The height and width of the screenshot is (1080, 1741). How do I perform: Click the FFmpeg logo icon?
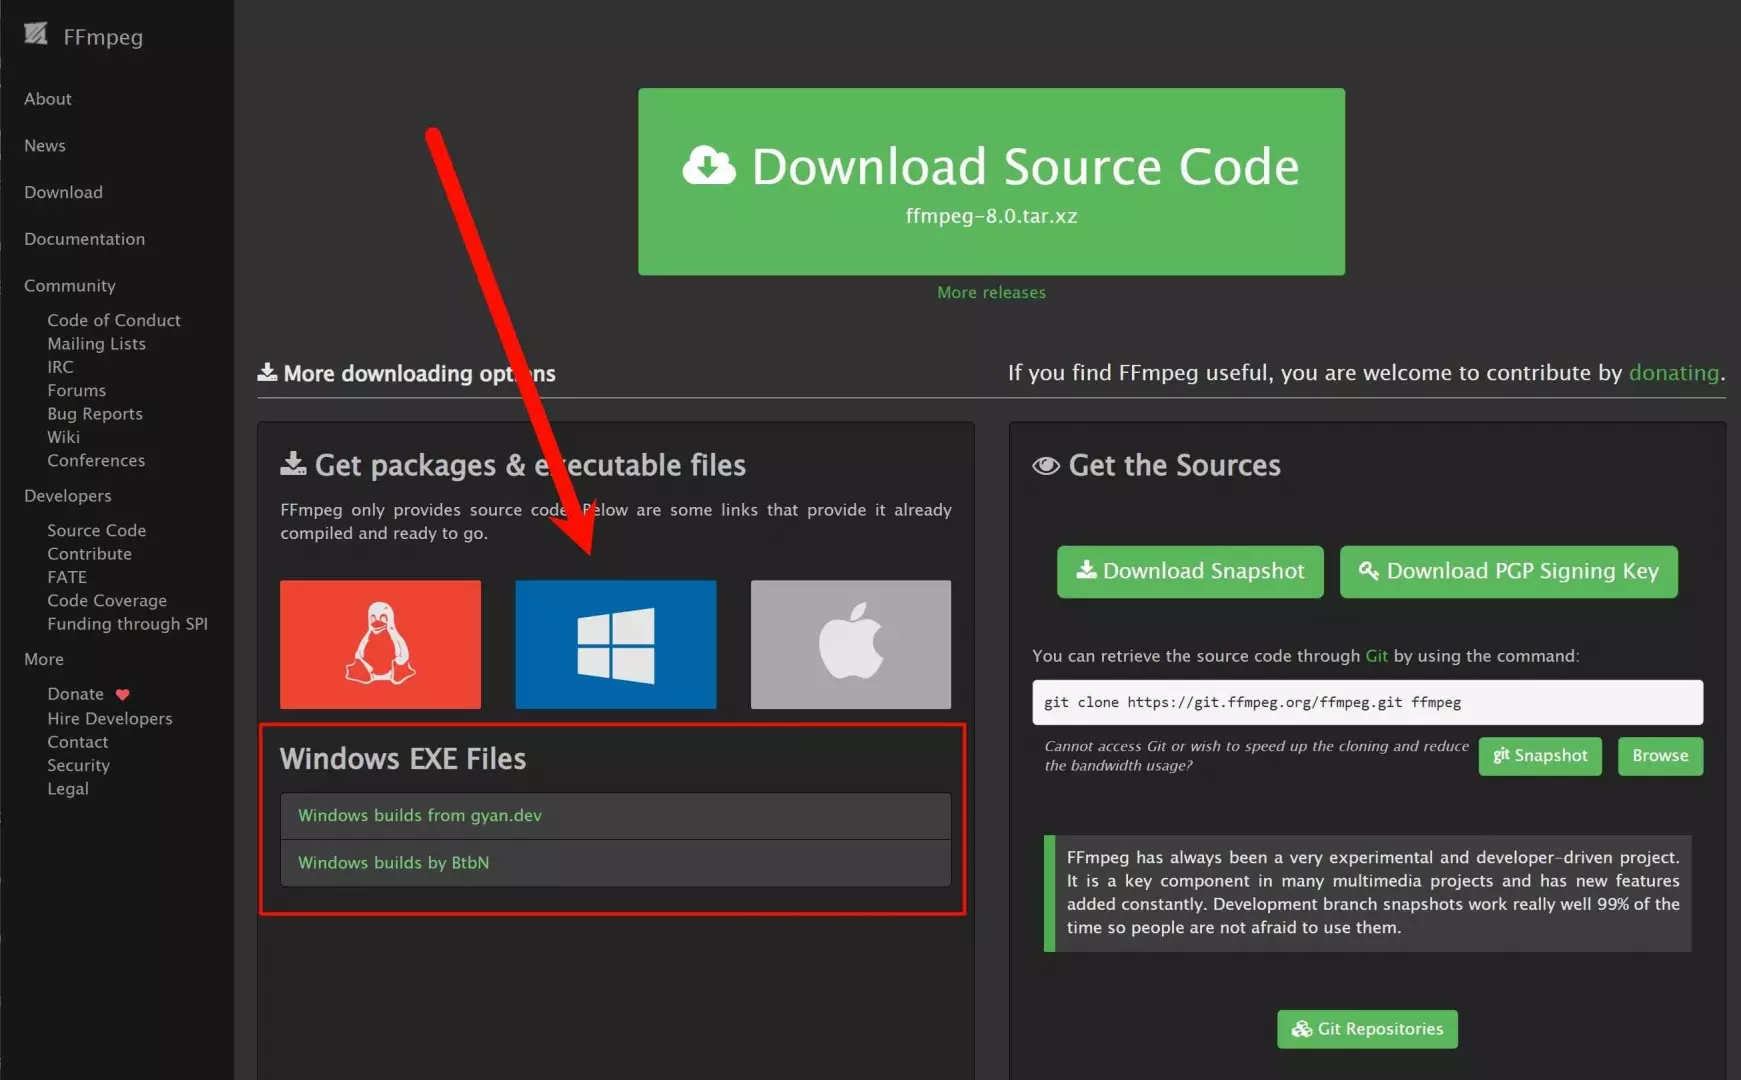[x=36, y=34]
